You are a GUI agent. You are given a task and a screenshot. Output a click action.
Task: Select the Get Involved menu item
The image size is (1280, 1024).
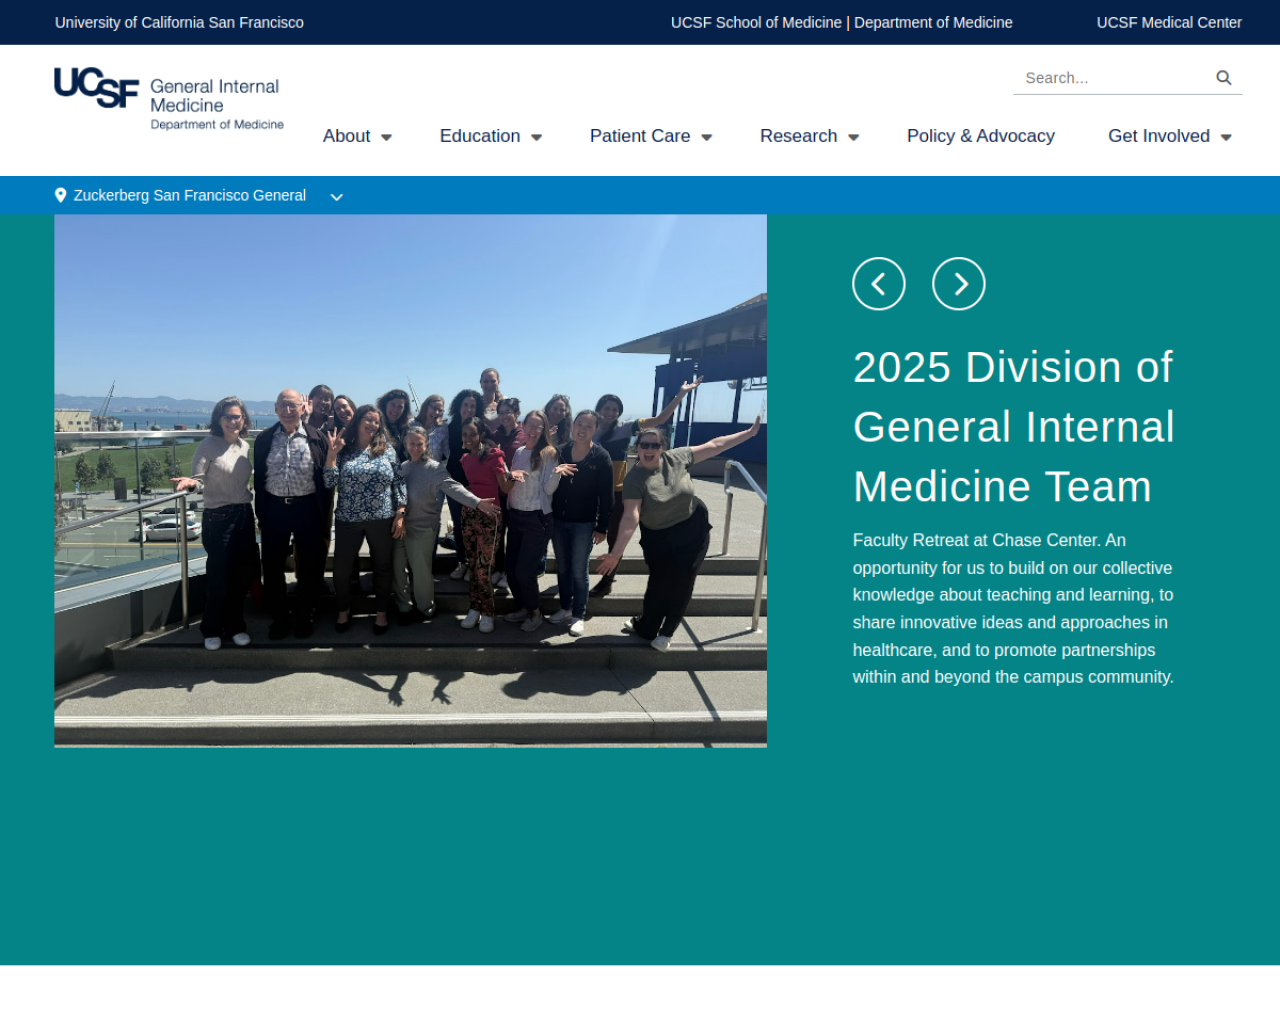point(1159,136)
